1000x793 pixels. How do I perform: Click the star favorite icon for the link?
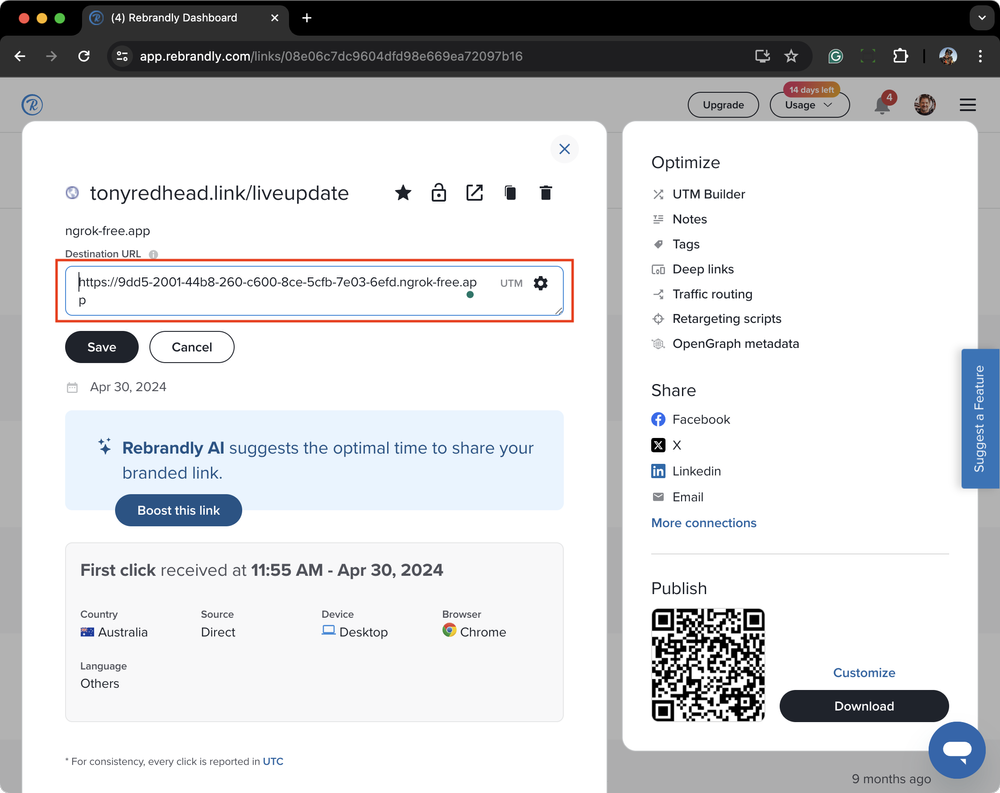(403, 193)
